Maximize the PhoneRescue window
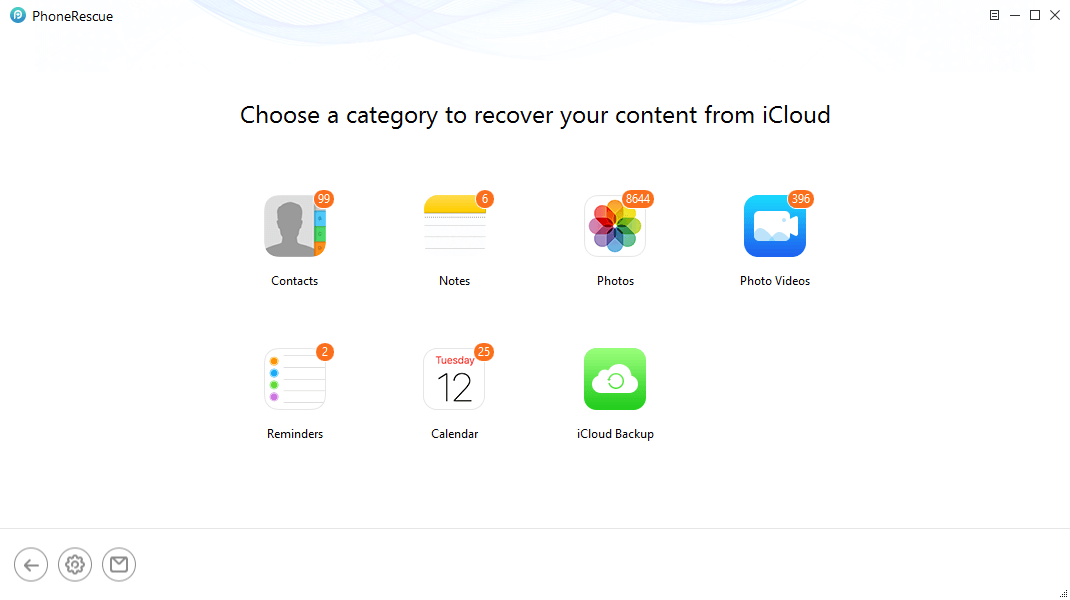Viewport: 1070px width, 600px height. pos(1035,15)
